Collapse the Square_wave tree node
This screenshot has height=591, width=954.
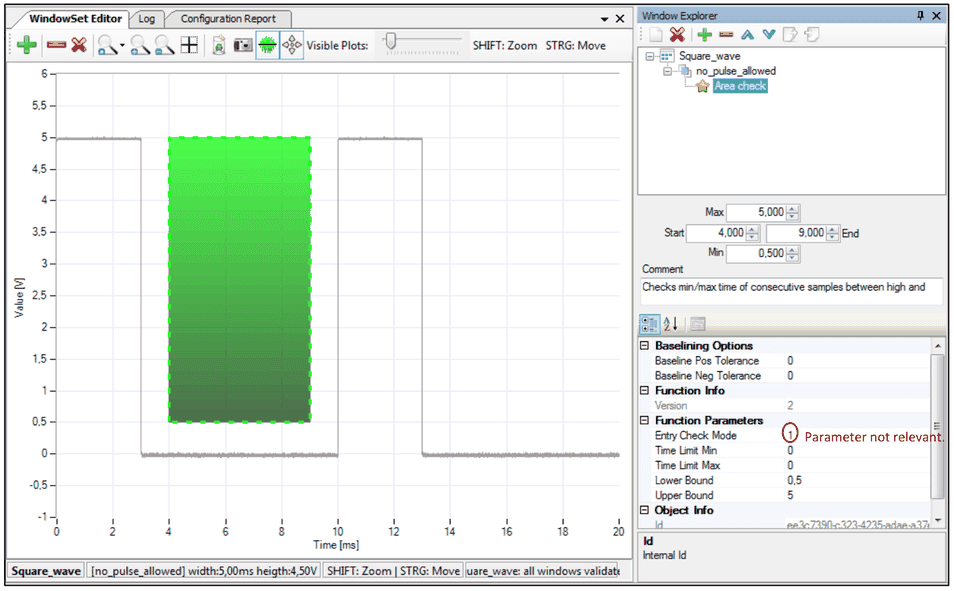[x=650, y=56]
